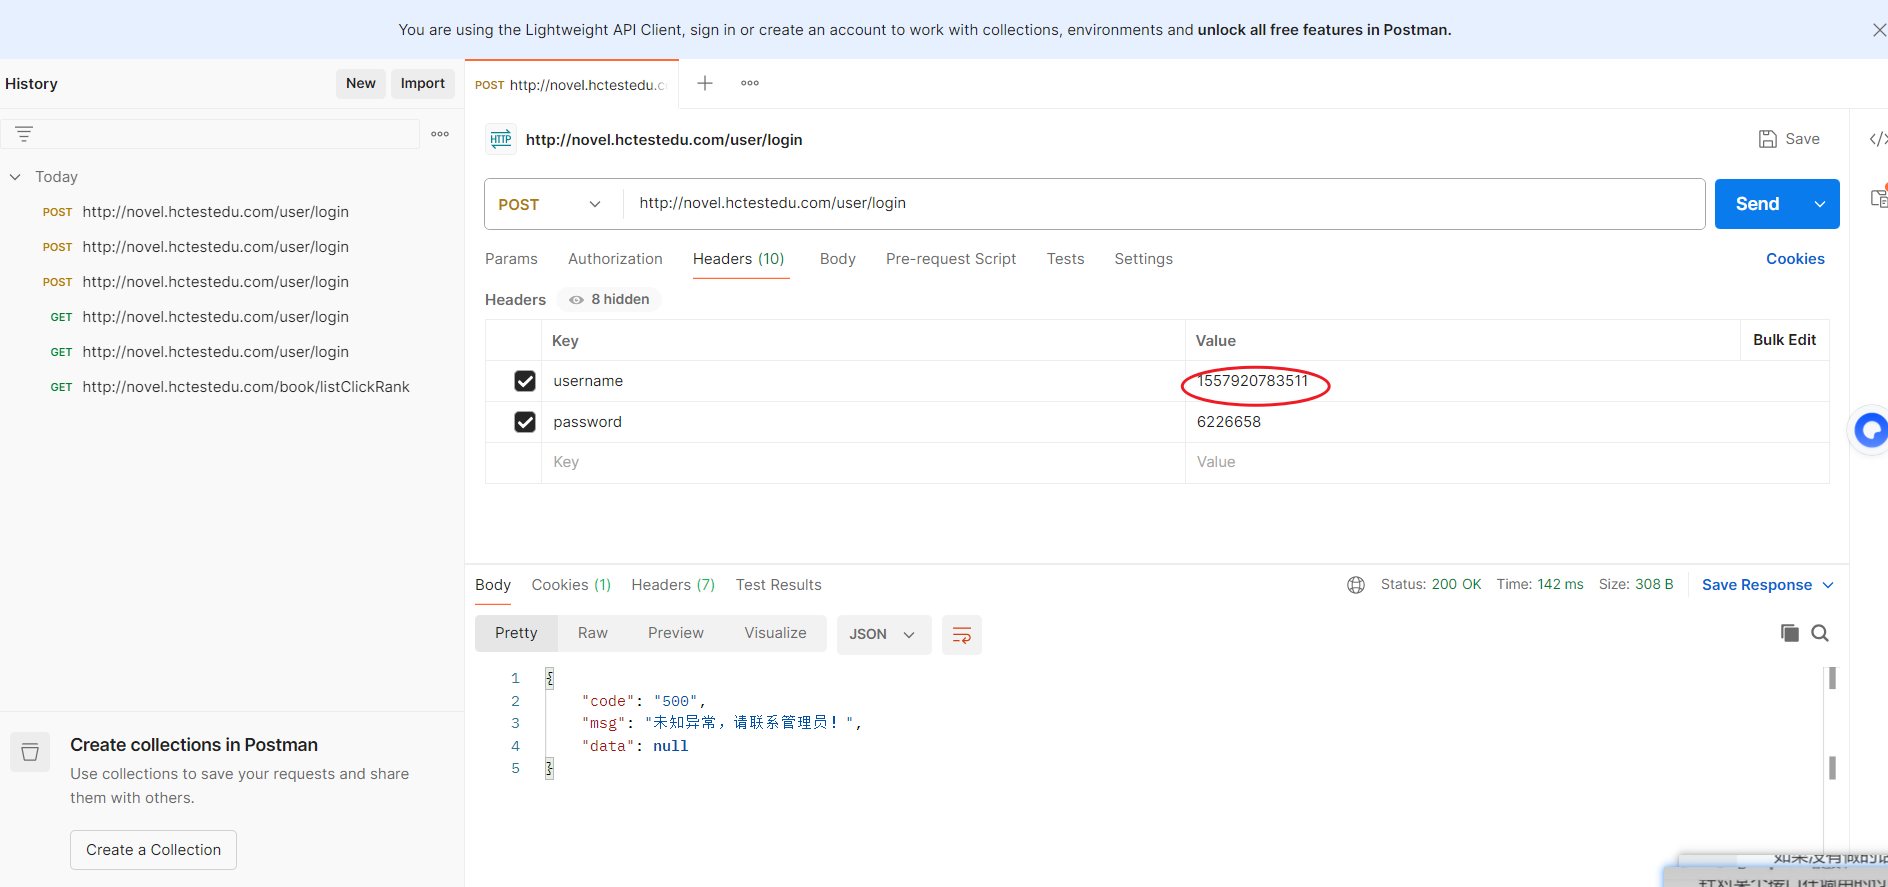Image resolution: width=1888 pixels, height=887 pixels.
Task: Open tab options three-dot menu
Action: point(750,83)
